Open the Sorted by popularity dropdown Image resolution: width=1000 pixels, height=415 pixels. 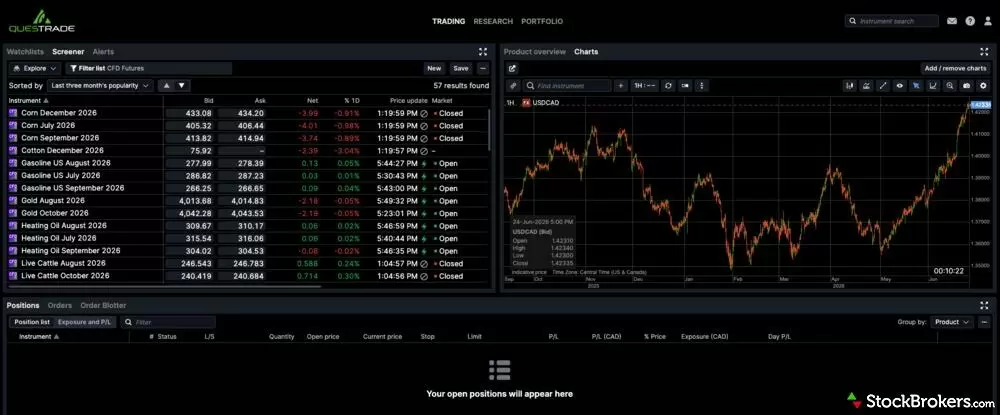point(101,85)
